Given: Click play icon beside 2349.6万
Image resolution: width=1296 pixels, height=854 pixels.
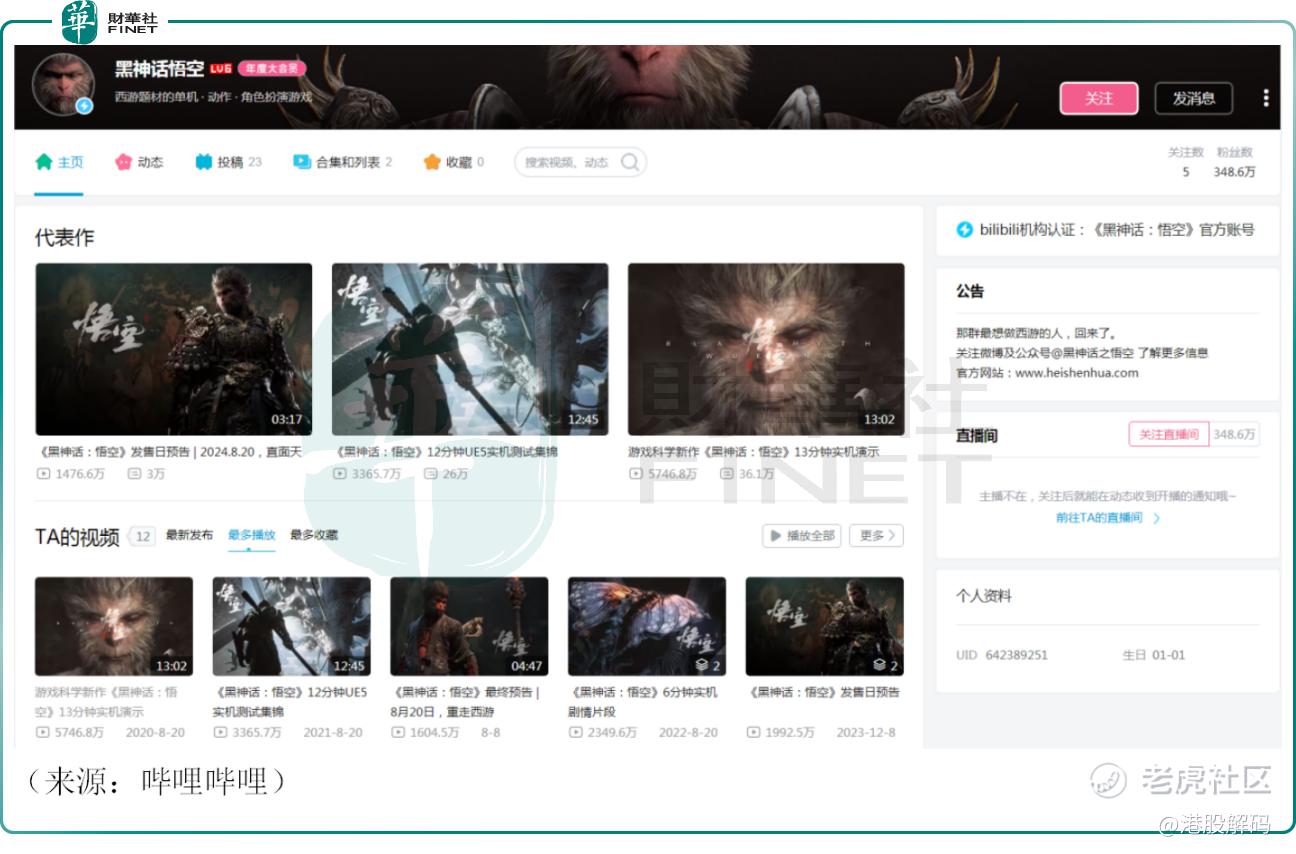Looking at the screenshot, I should [x=575, y=733].
